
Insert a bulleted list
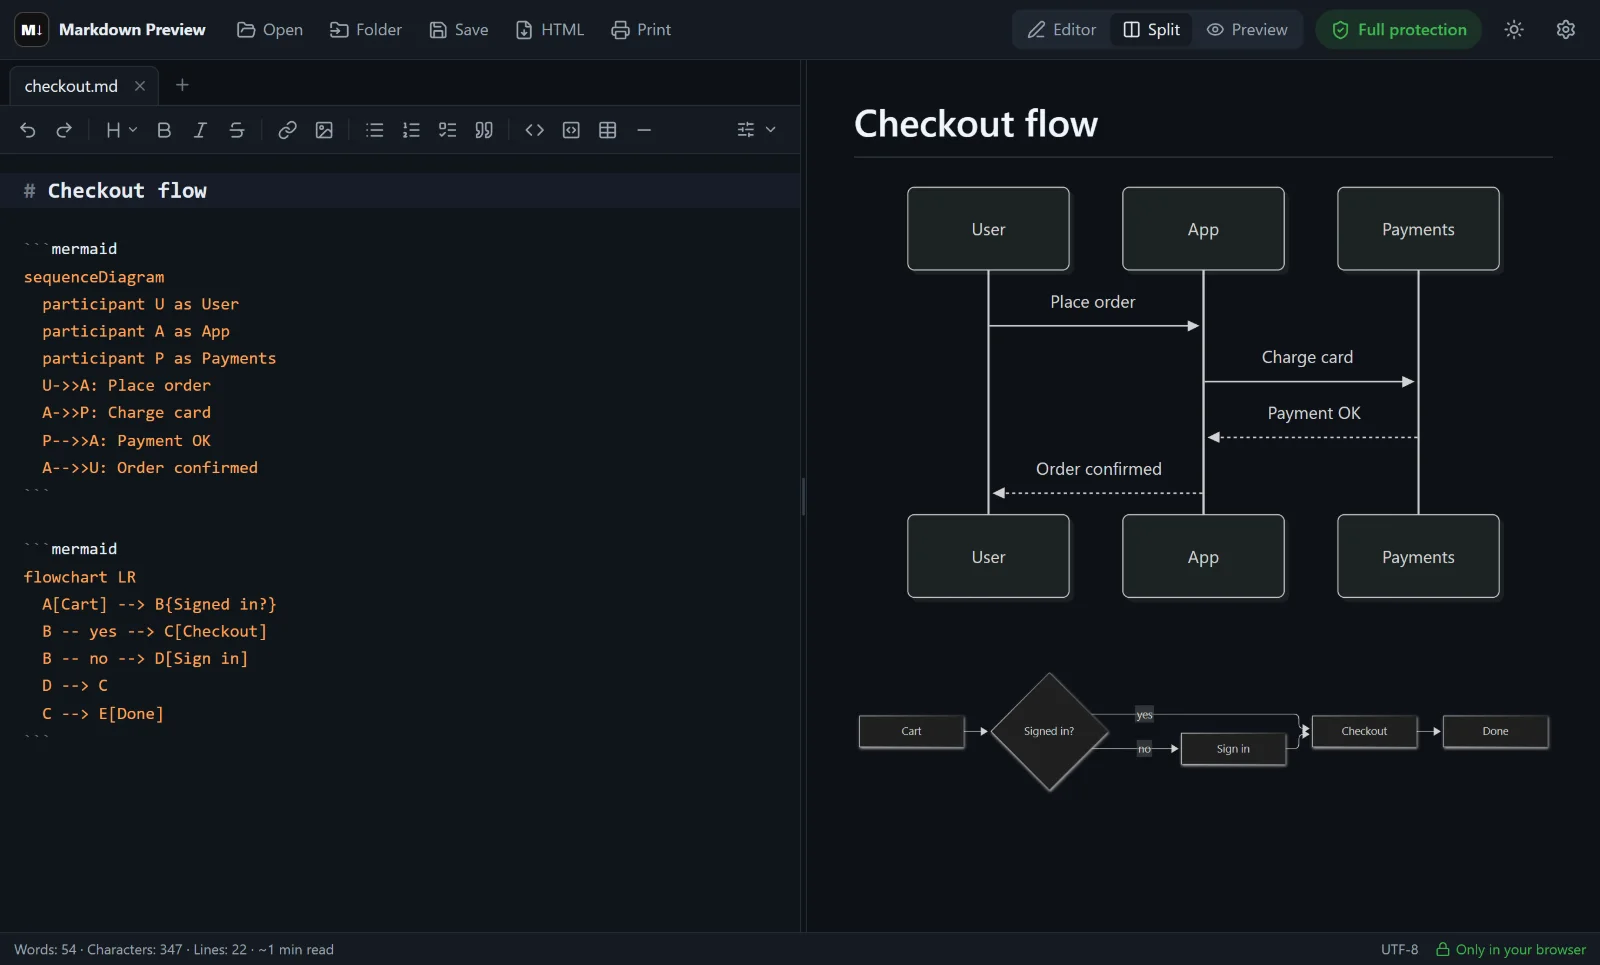[375, 130]
